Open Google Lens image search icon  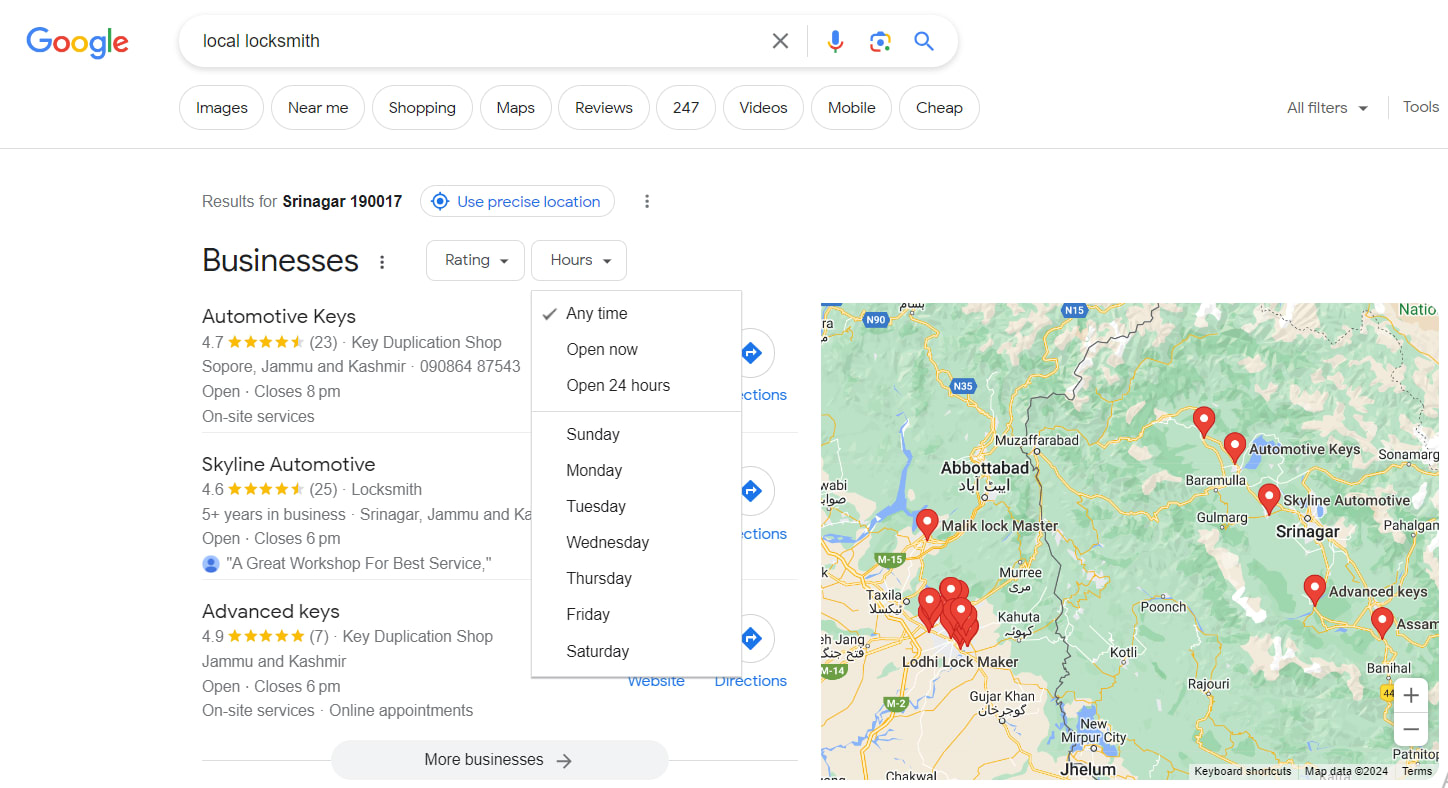[880, 41]
